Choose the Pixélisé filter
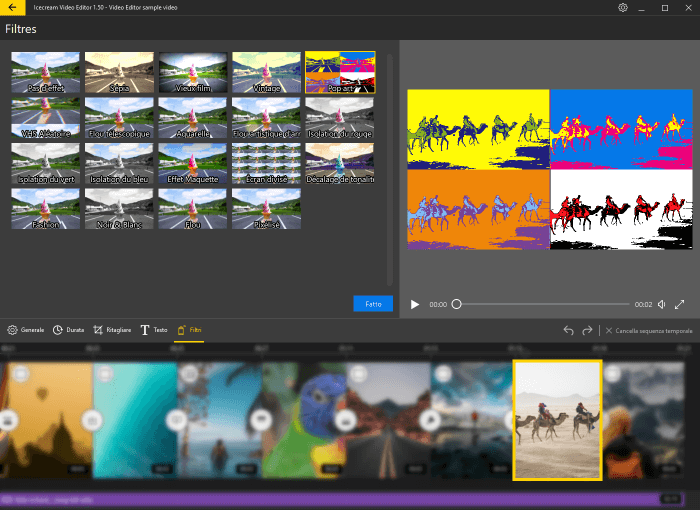 point(267,209)
